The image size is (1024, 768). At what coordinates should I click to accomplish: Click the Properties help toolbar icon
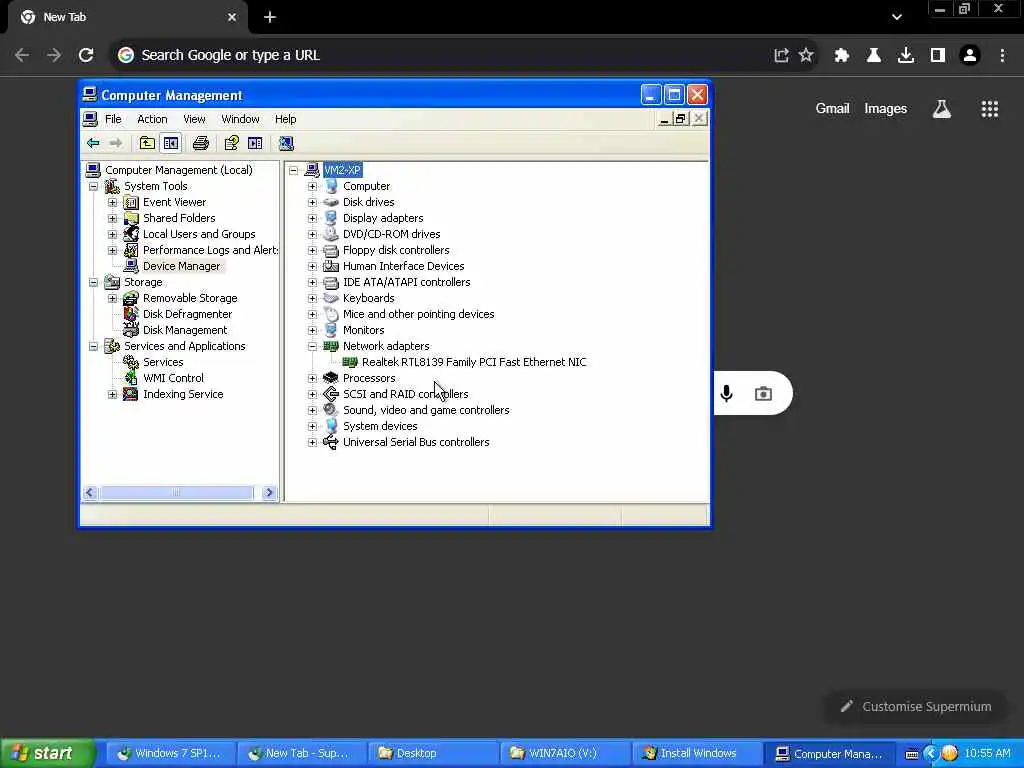coord(231,143)
